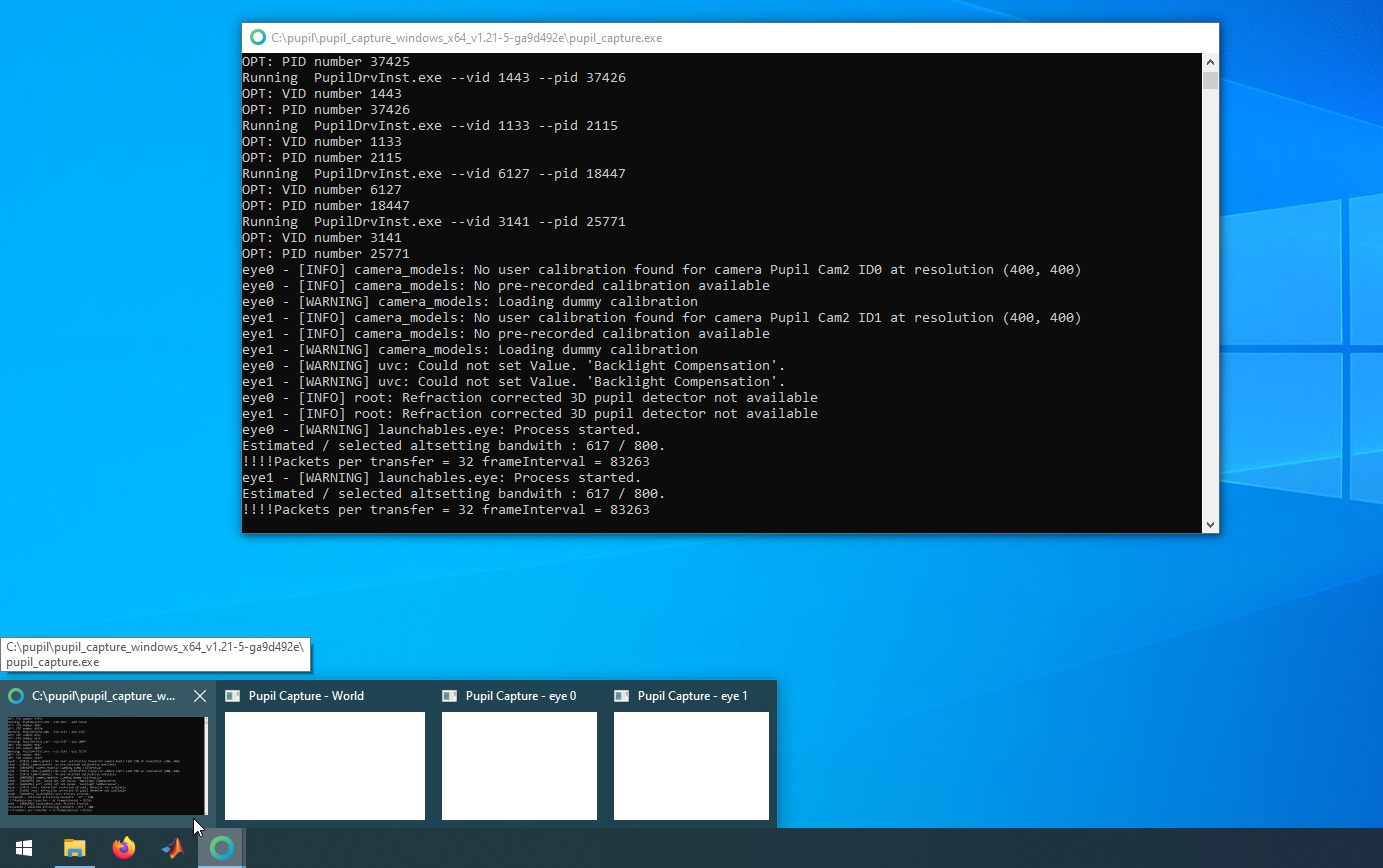Viewport: 1383px width, 868px height.
Task: Click eye1 'Loading dummy calibration' warning line
Action: pyautogui.click(x=470, y=349)
